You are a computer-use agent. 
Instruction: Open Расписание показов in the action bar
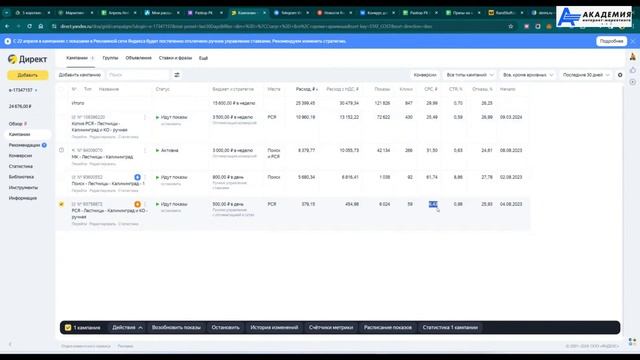tap(388, 327)
